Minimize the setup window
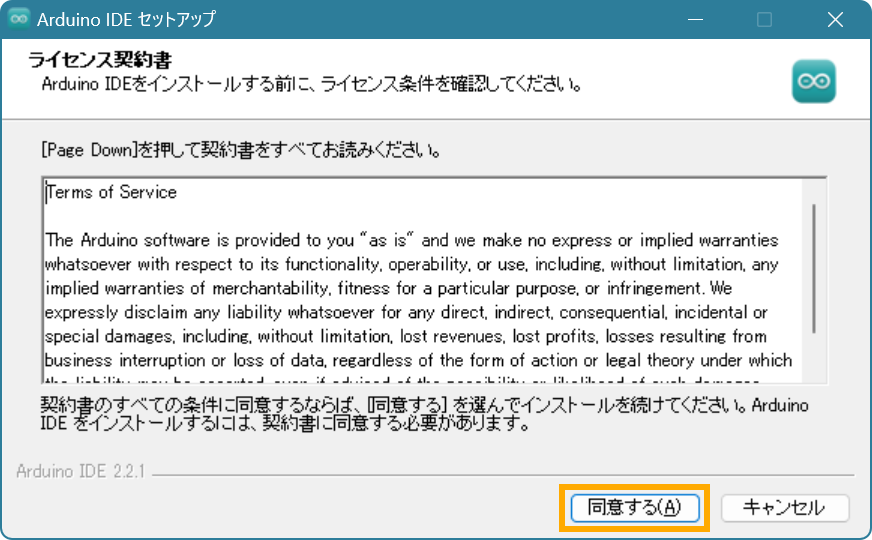 pyautogui.click(x=695, y=19)
